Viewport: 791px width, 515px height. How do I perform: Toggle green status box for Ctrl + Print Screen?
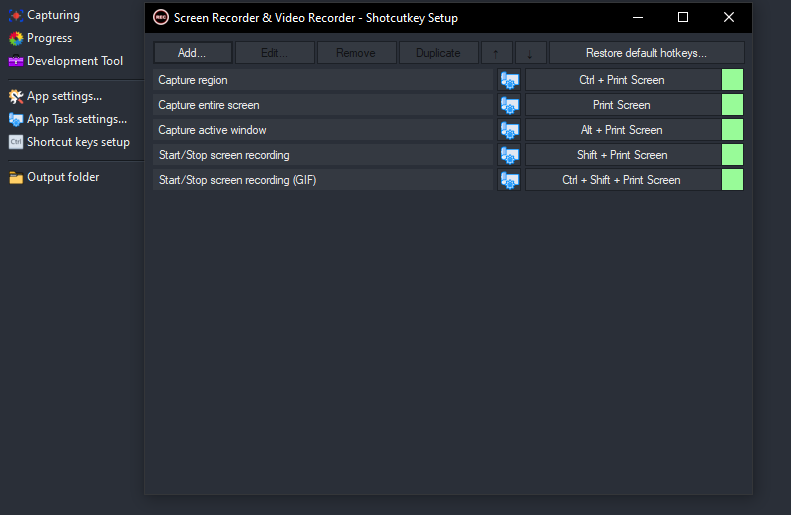732,80
